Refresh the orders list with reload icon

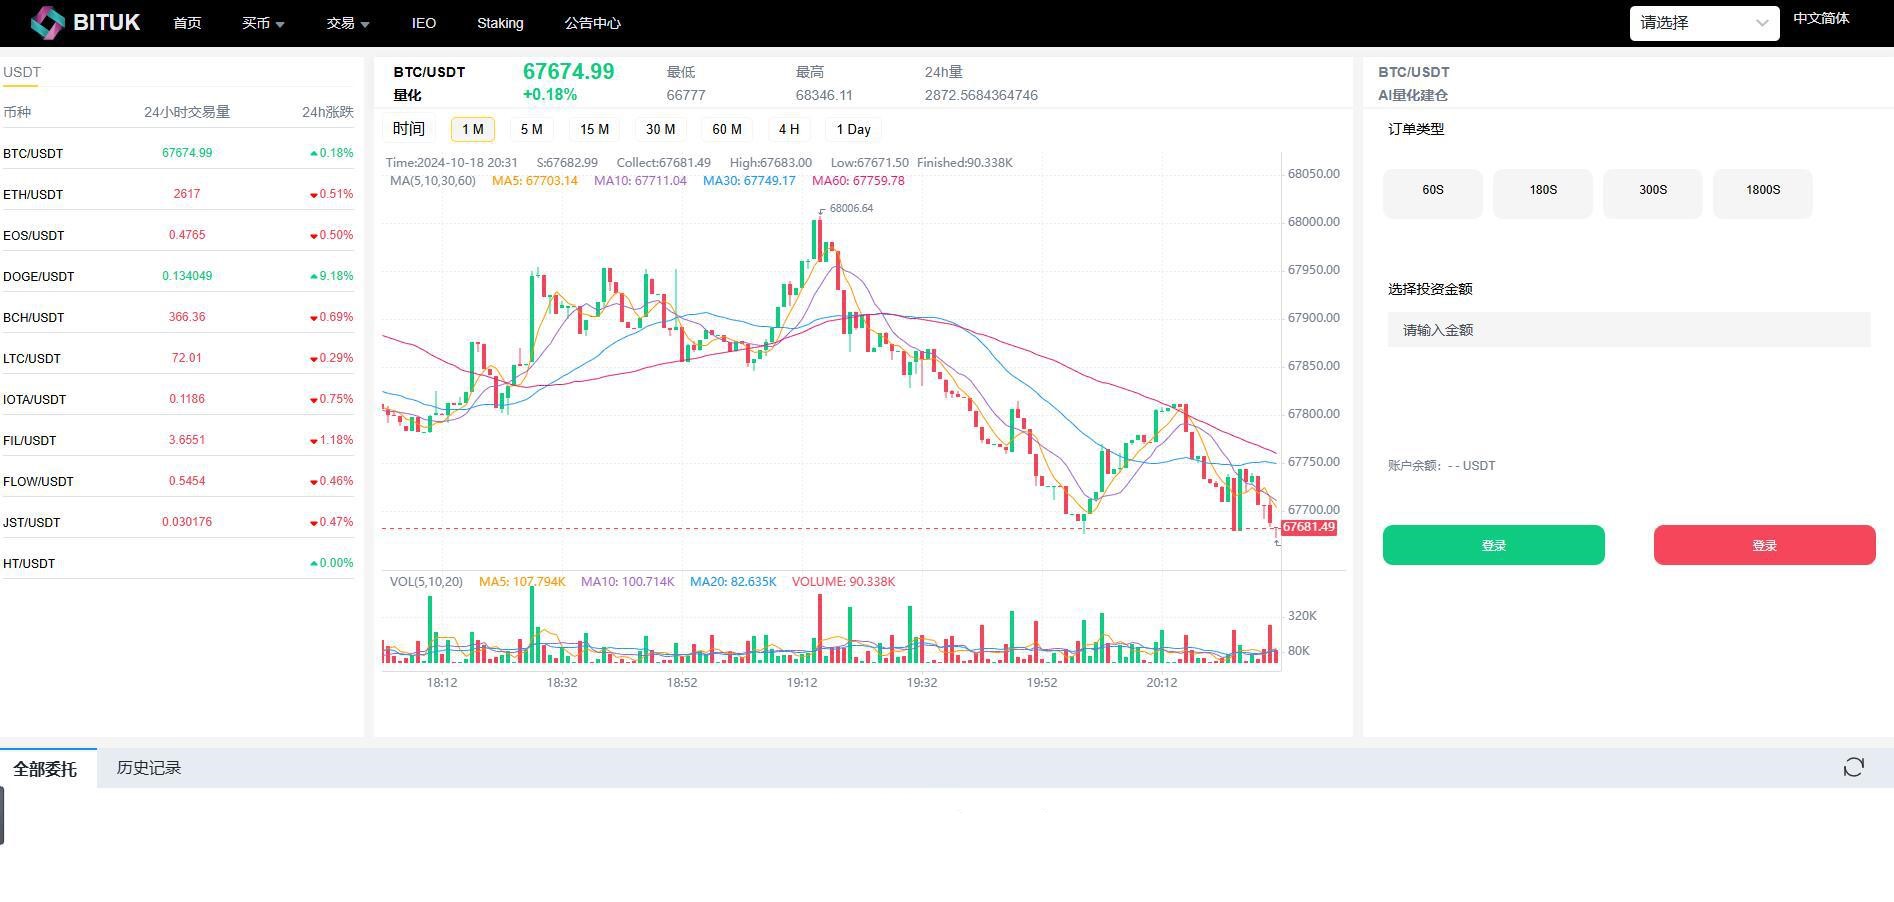click(1853, 767)
